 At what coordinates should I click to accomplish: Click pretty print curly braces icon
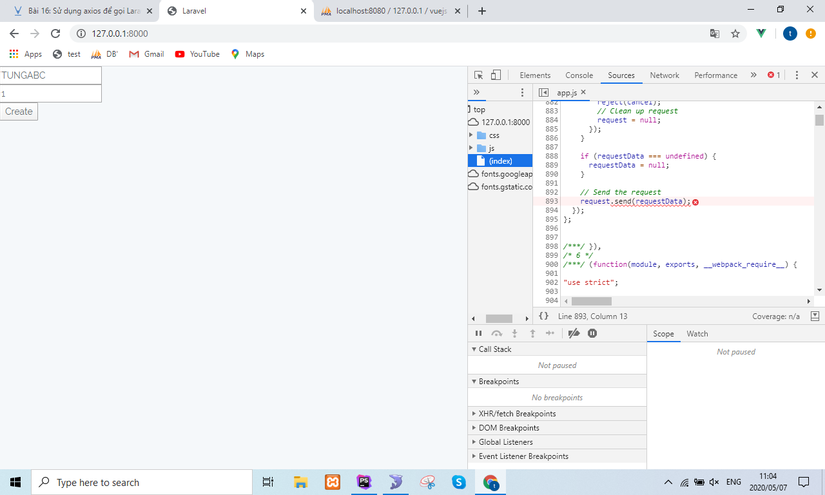(543, 316)
